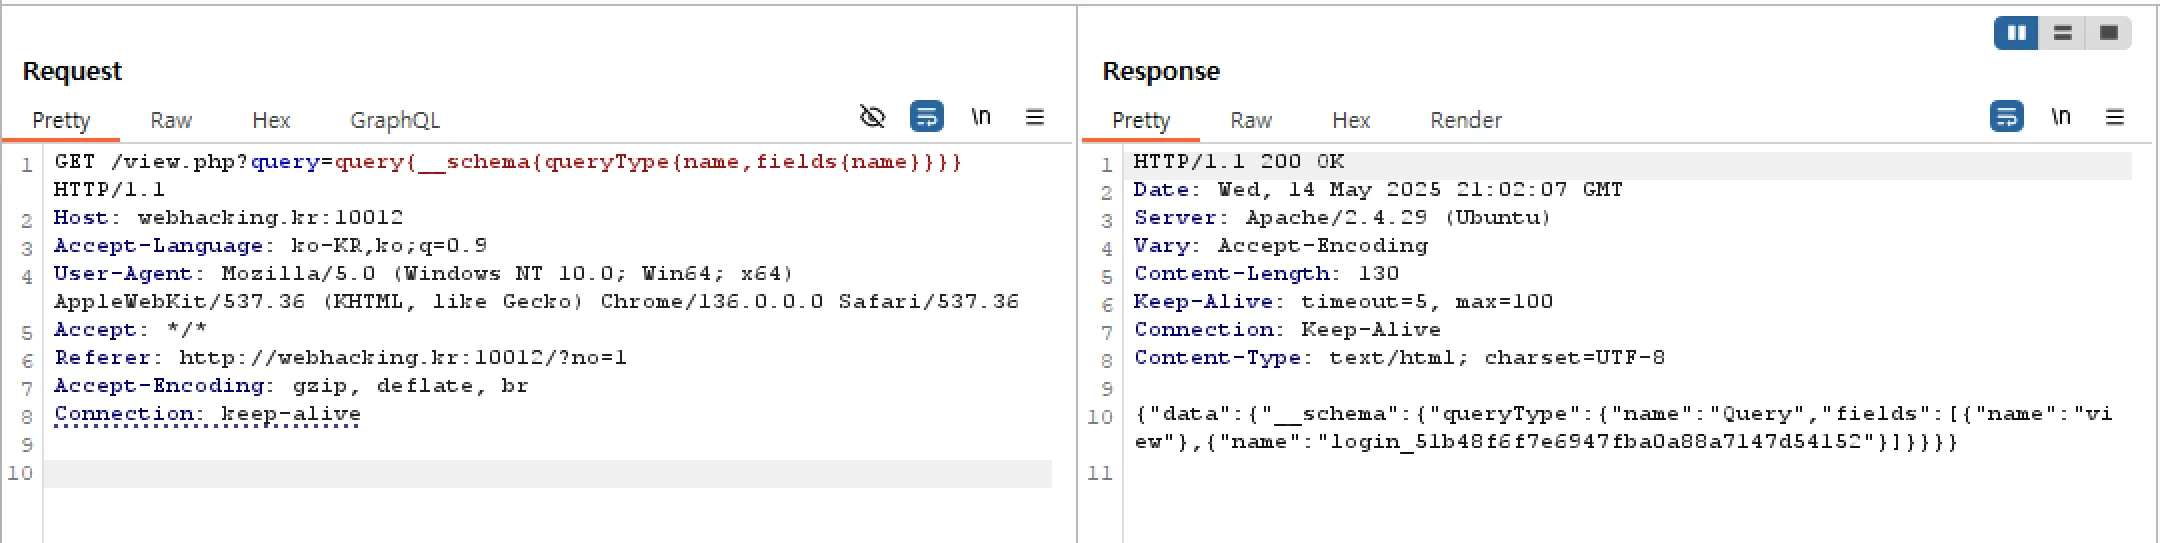Click the GraphQL __schema query string
This screenshot has height=543, width=2160.
coord(648,162)
